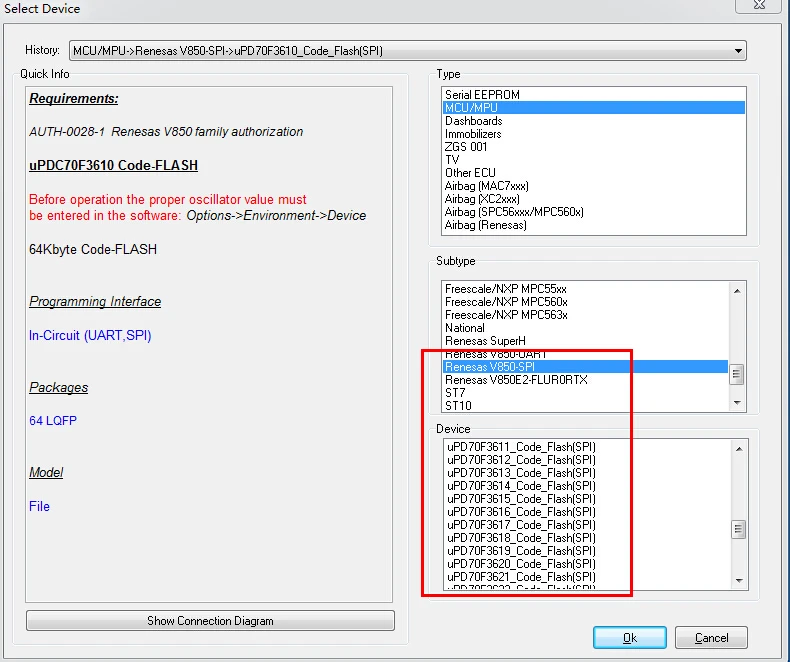Image resolution: width=790 pixels, height=662 pixels.
Task: Click the Cancel button
Action: pyautogui.click(x=711, y=638)
